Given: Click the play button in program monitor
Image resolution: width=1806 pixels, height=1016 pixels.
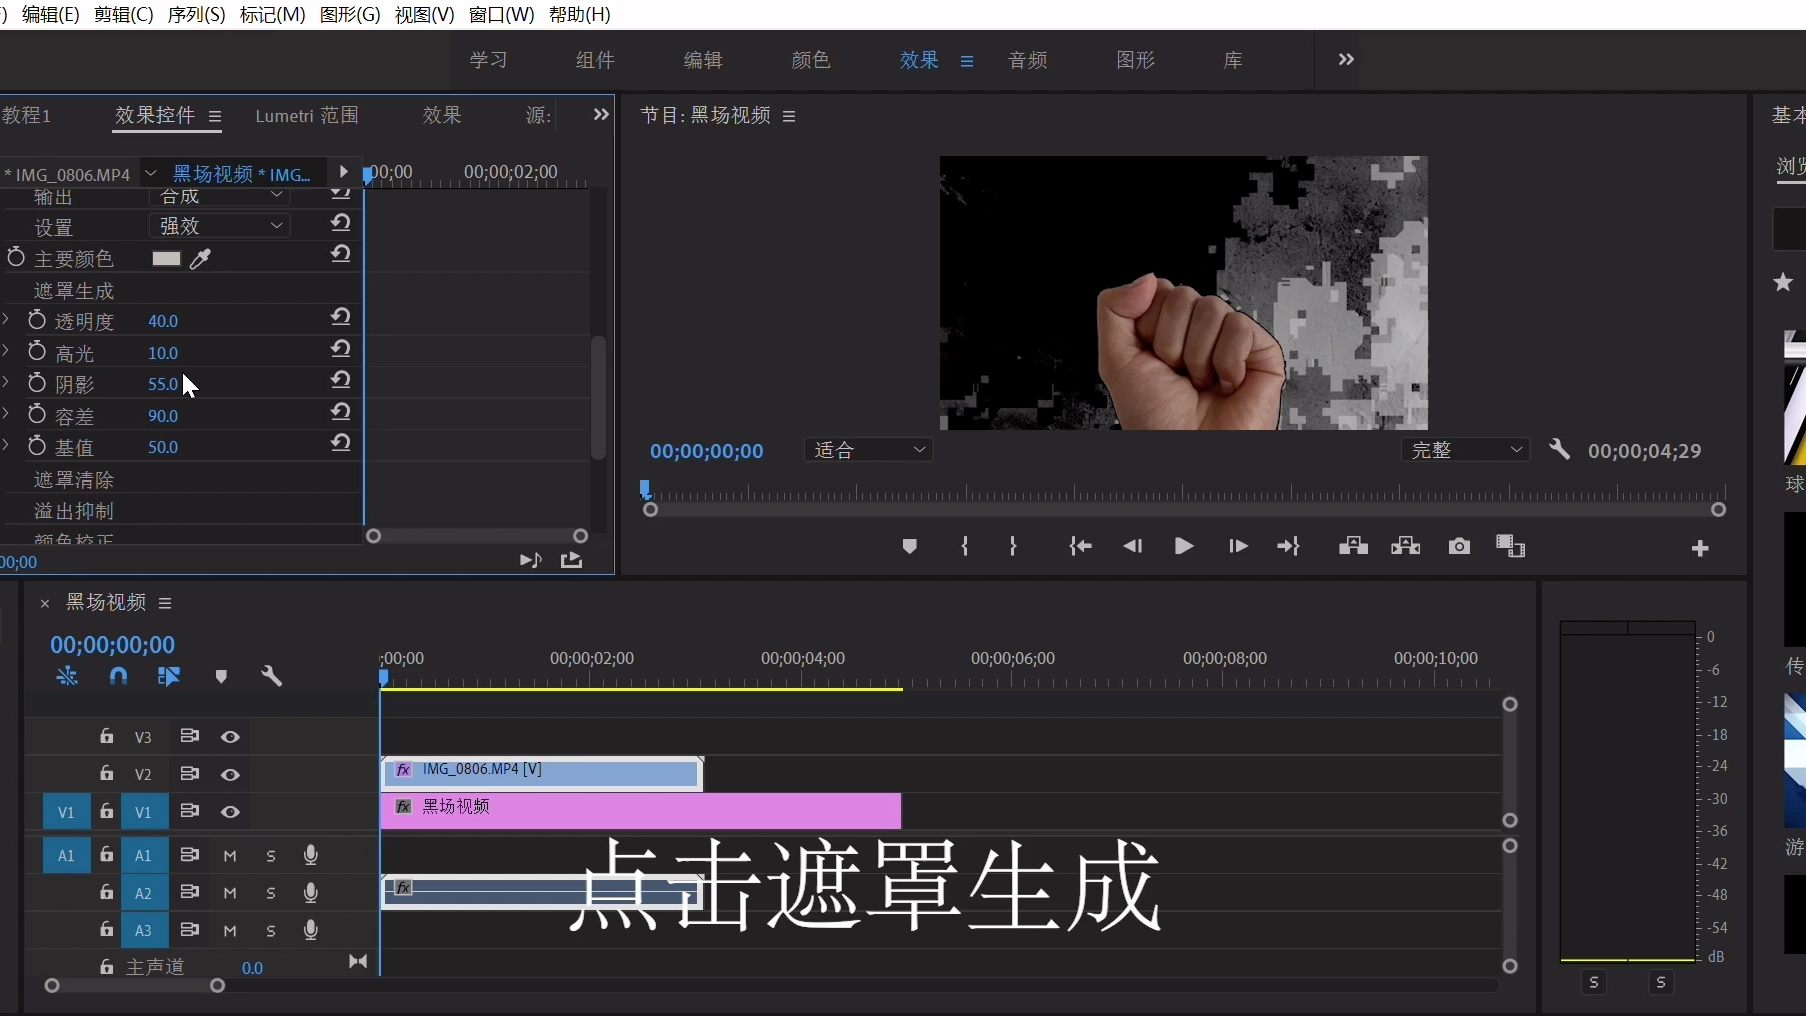Looking at the screenshot, I should tap(1184, 547).
